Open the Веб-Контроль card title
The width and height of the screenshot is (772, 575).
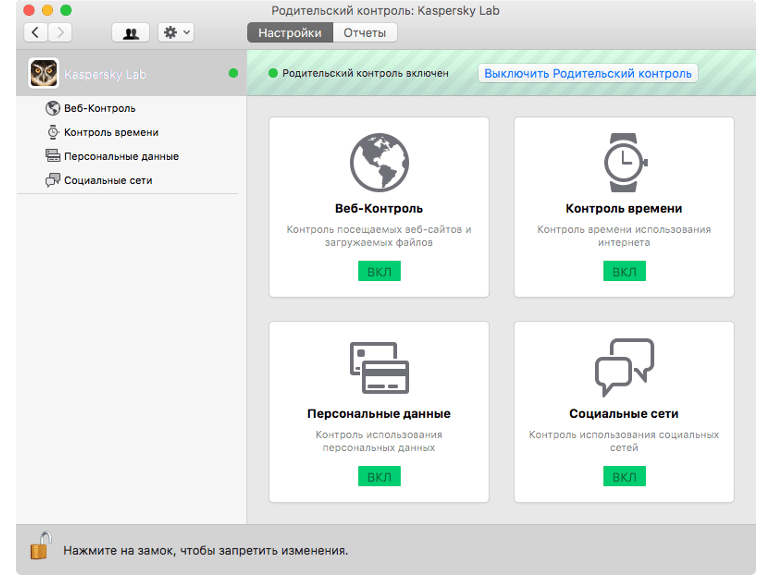(x=379, y=209)
